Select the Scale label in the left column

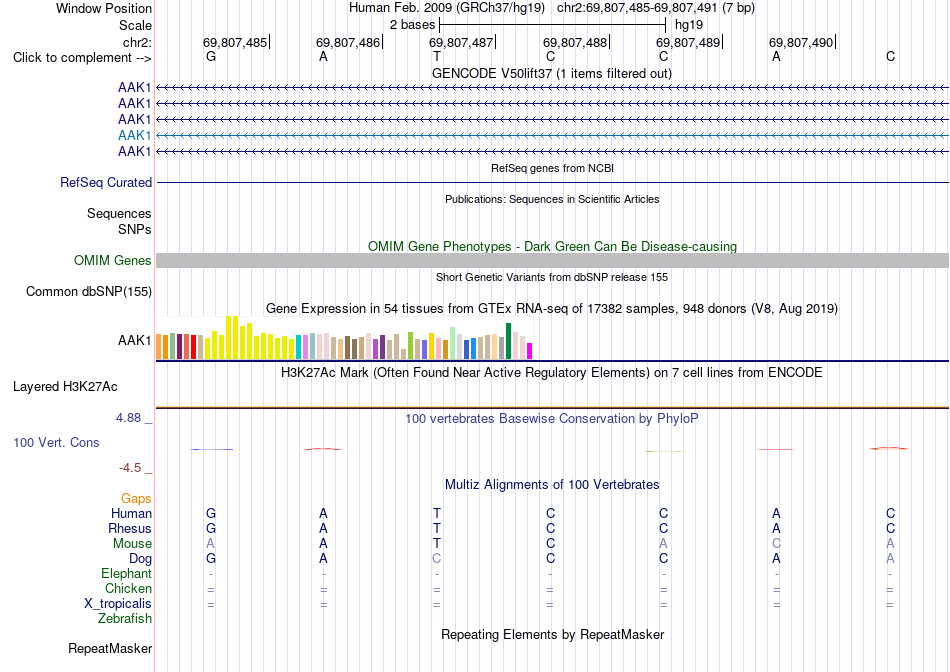(x=135, y=25)
